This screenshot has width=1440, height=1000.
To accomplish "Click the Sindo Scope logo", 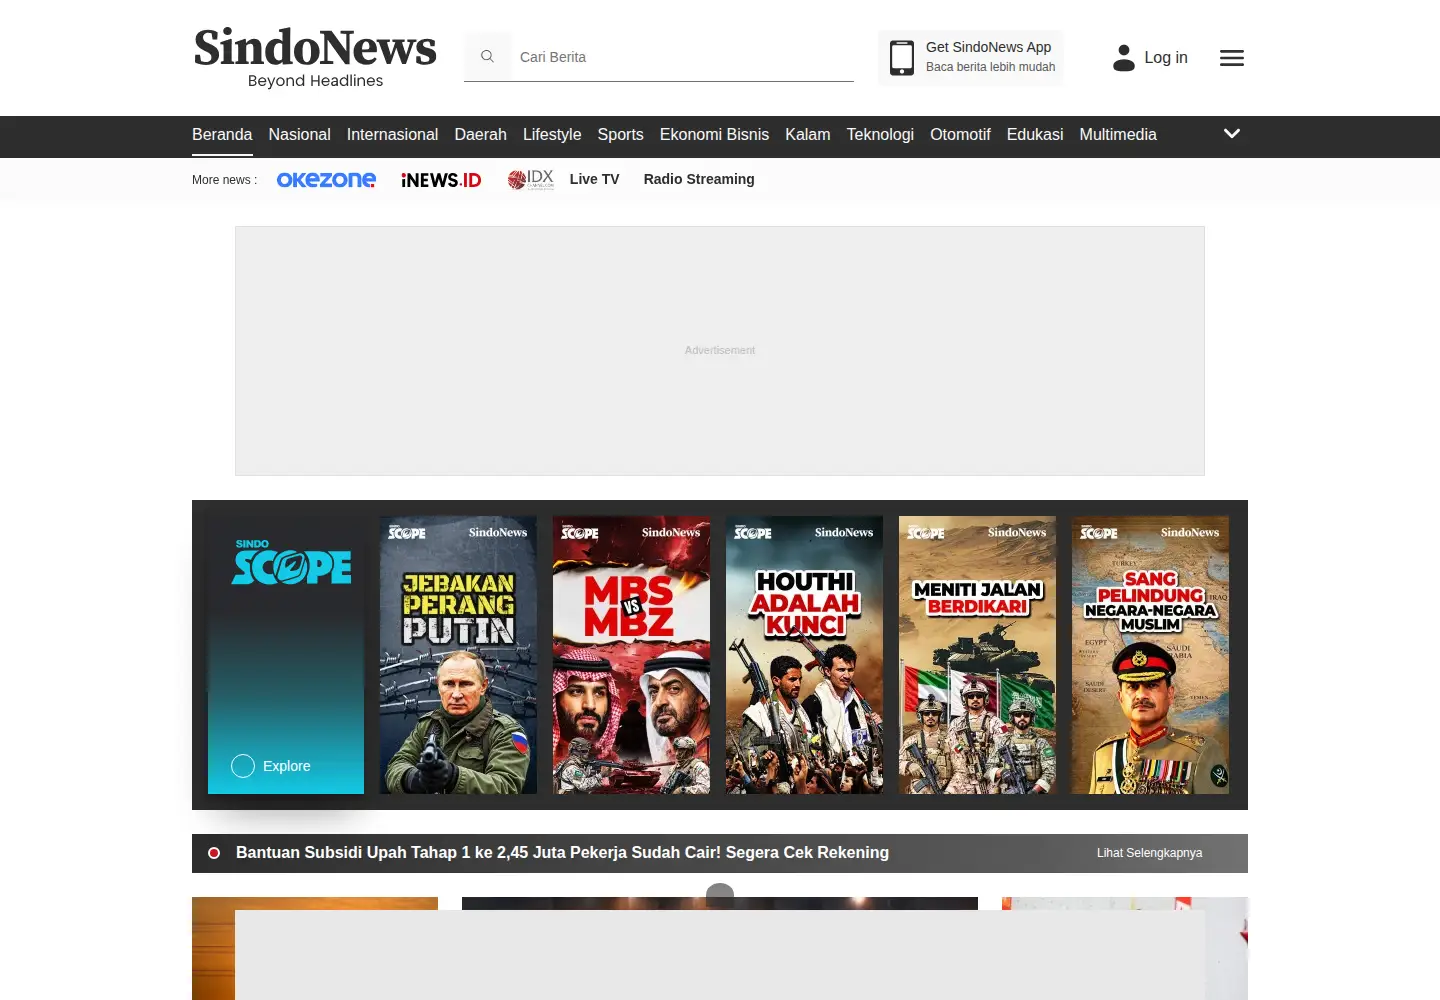I will pos(291,563).
